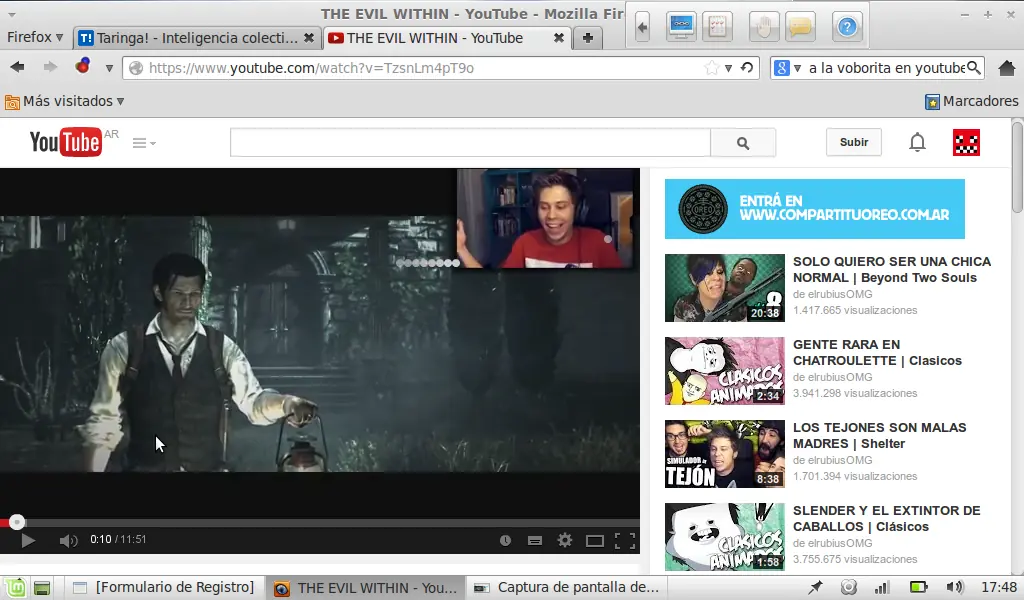Screen dimensions: 1024x600
Task: Open history dropdown beside the add-on icon
Action: click(x=109, y=68)
